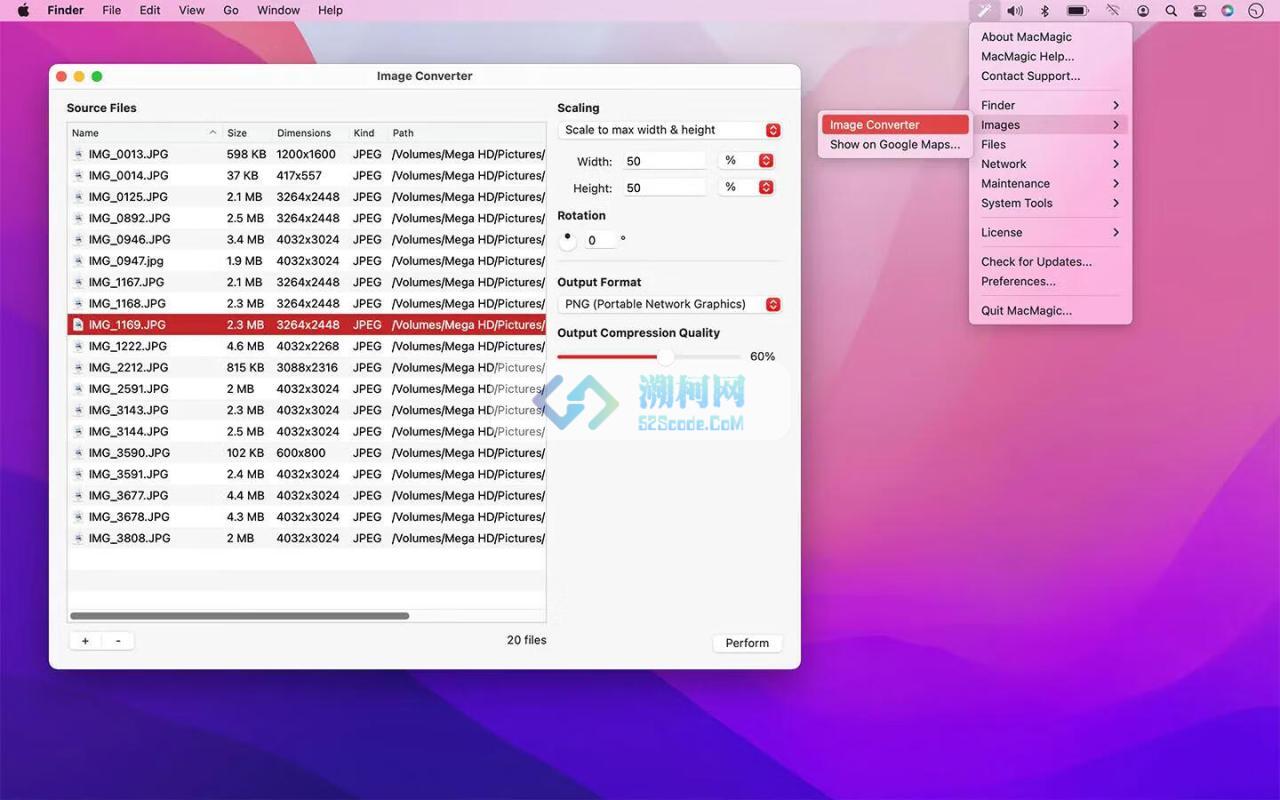The image size is (1280, 800).
Task: Sort by the Dimensions column header
Action: 311,133
